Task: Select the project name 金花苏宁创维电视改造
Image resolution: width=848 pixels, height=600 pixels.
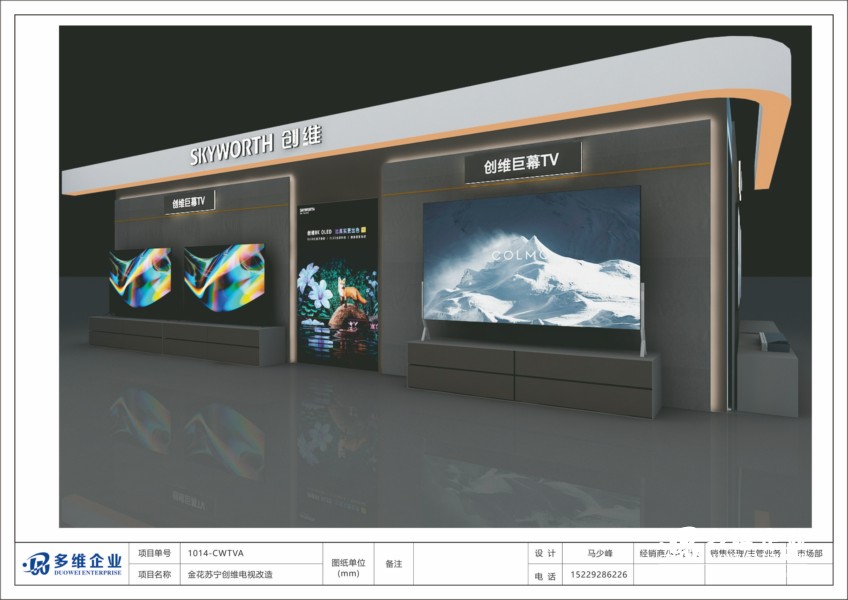Action: [x=230, y=575]
